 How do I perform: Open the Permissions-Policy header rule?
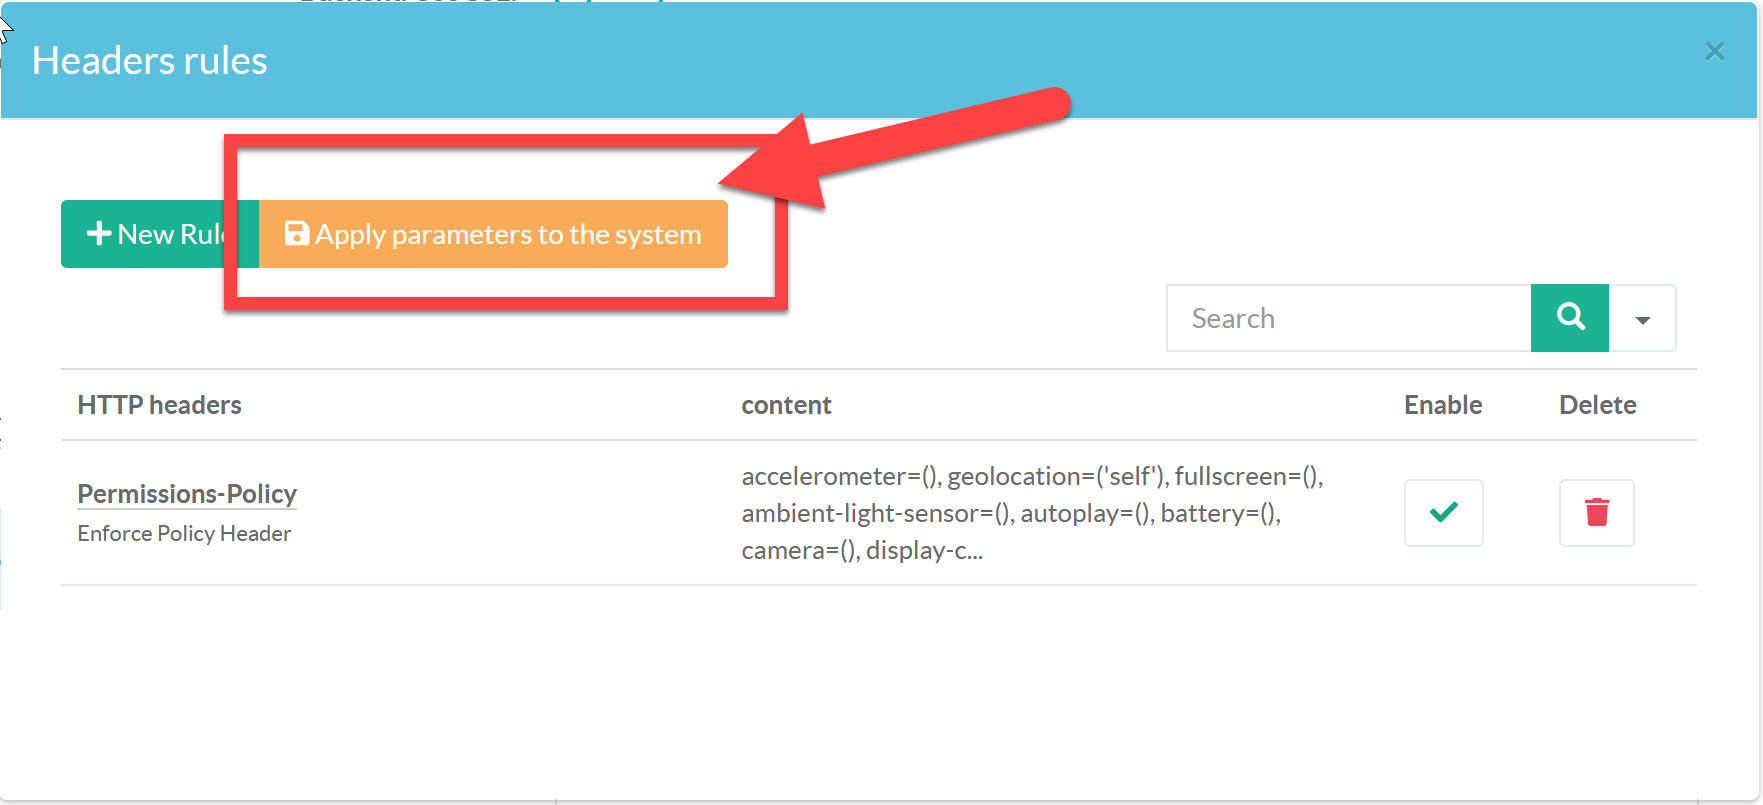point(187,494)
